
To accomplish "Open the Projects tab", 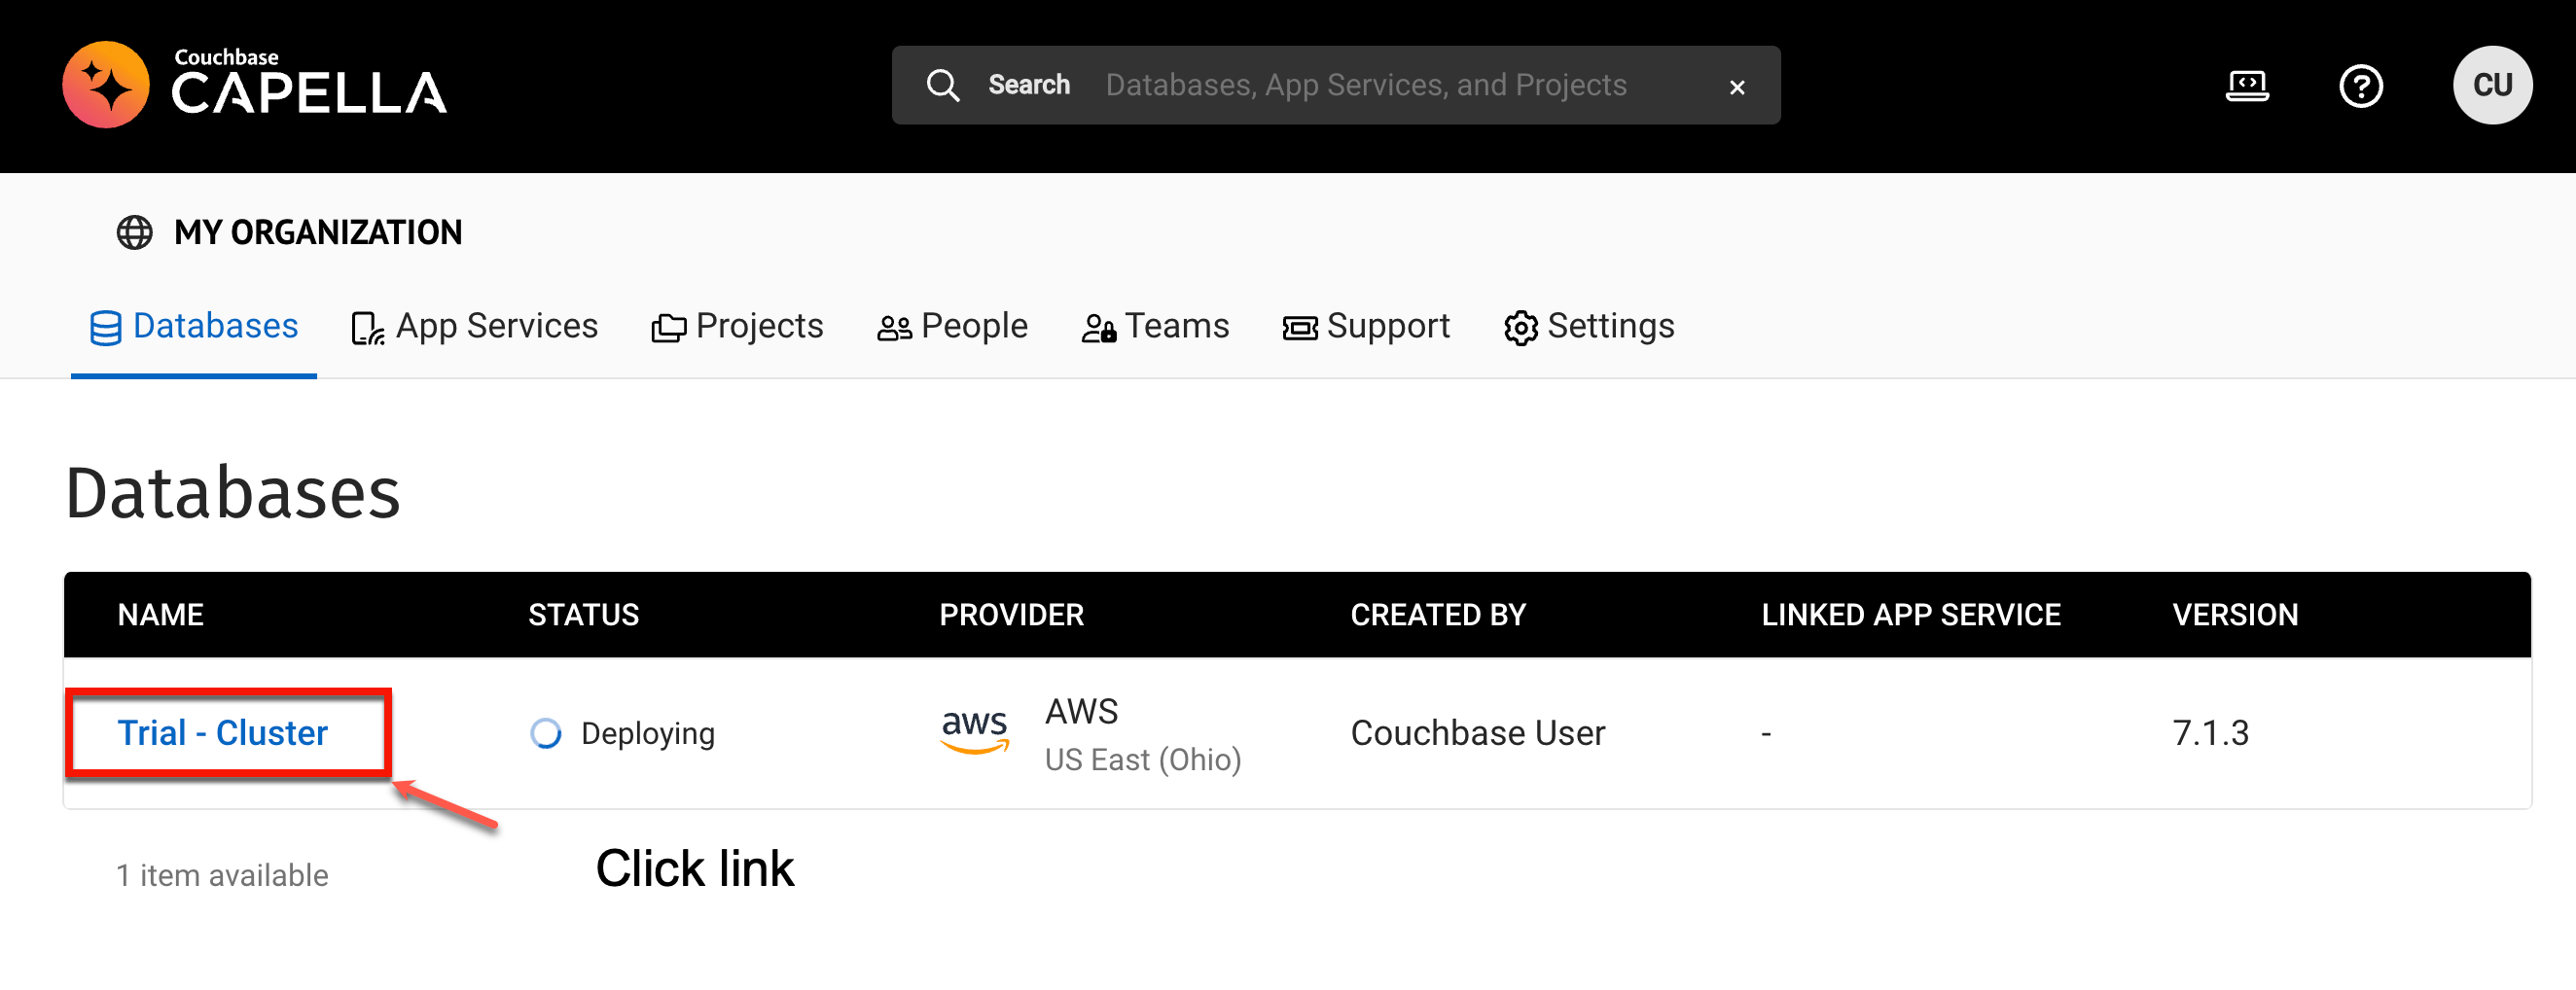I will coord(737,326).
